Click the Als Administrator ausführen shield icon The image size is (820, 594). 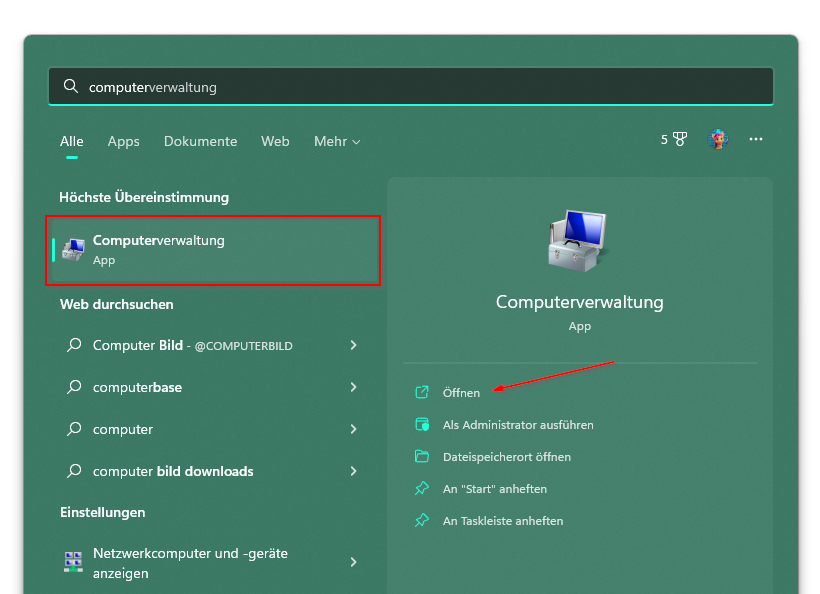(x=422, y=424)
